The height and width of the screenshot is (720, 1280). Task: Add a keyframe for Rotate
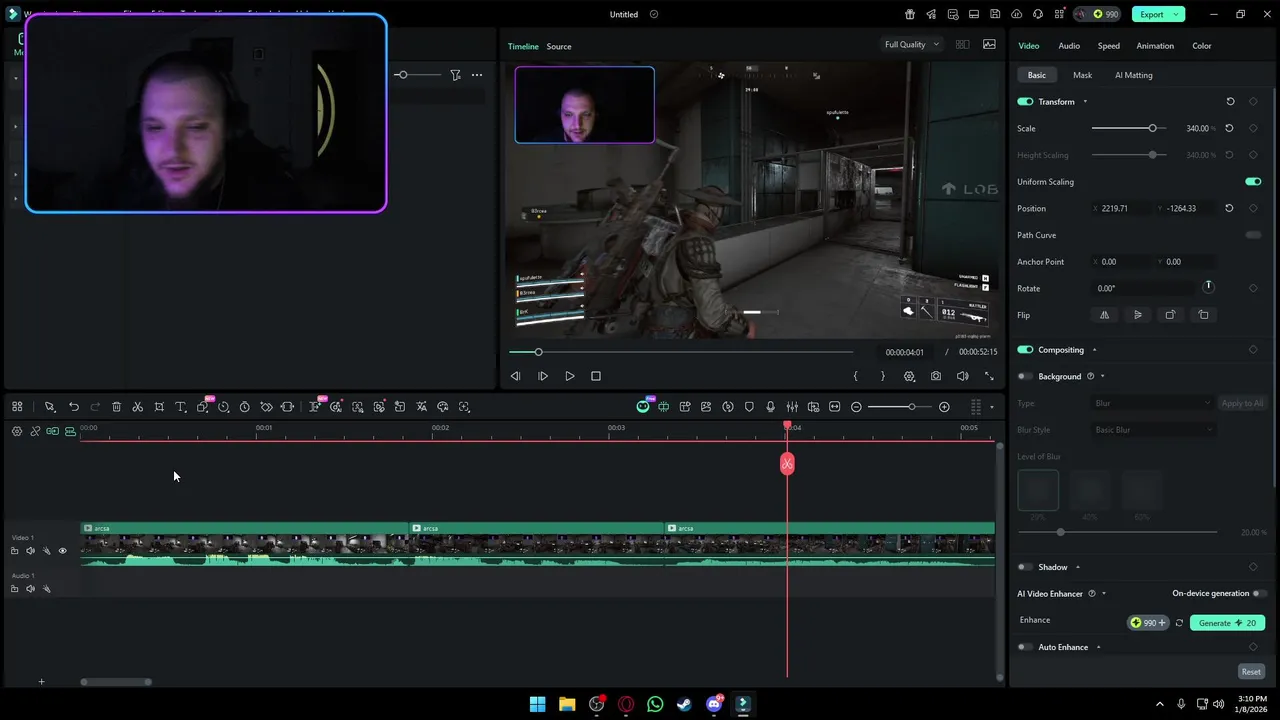tap(1253, 288)
